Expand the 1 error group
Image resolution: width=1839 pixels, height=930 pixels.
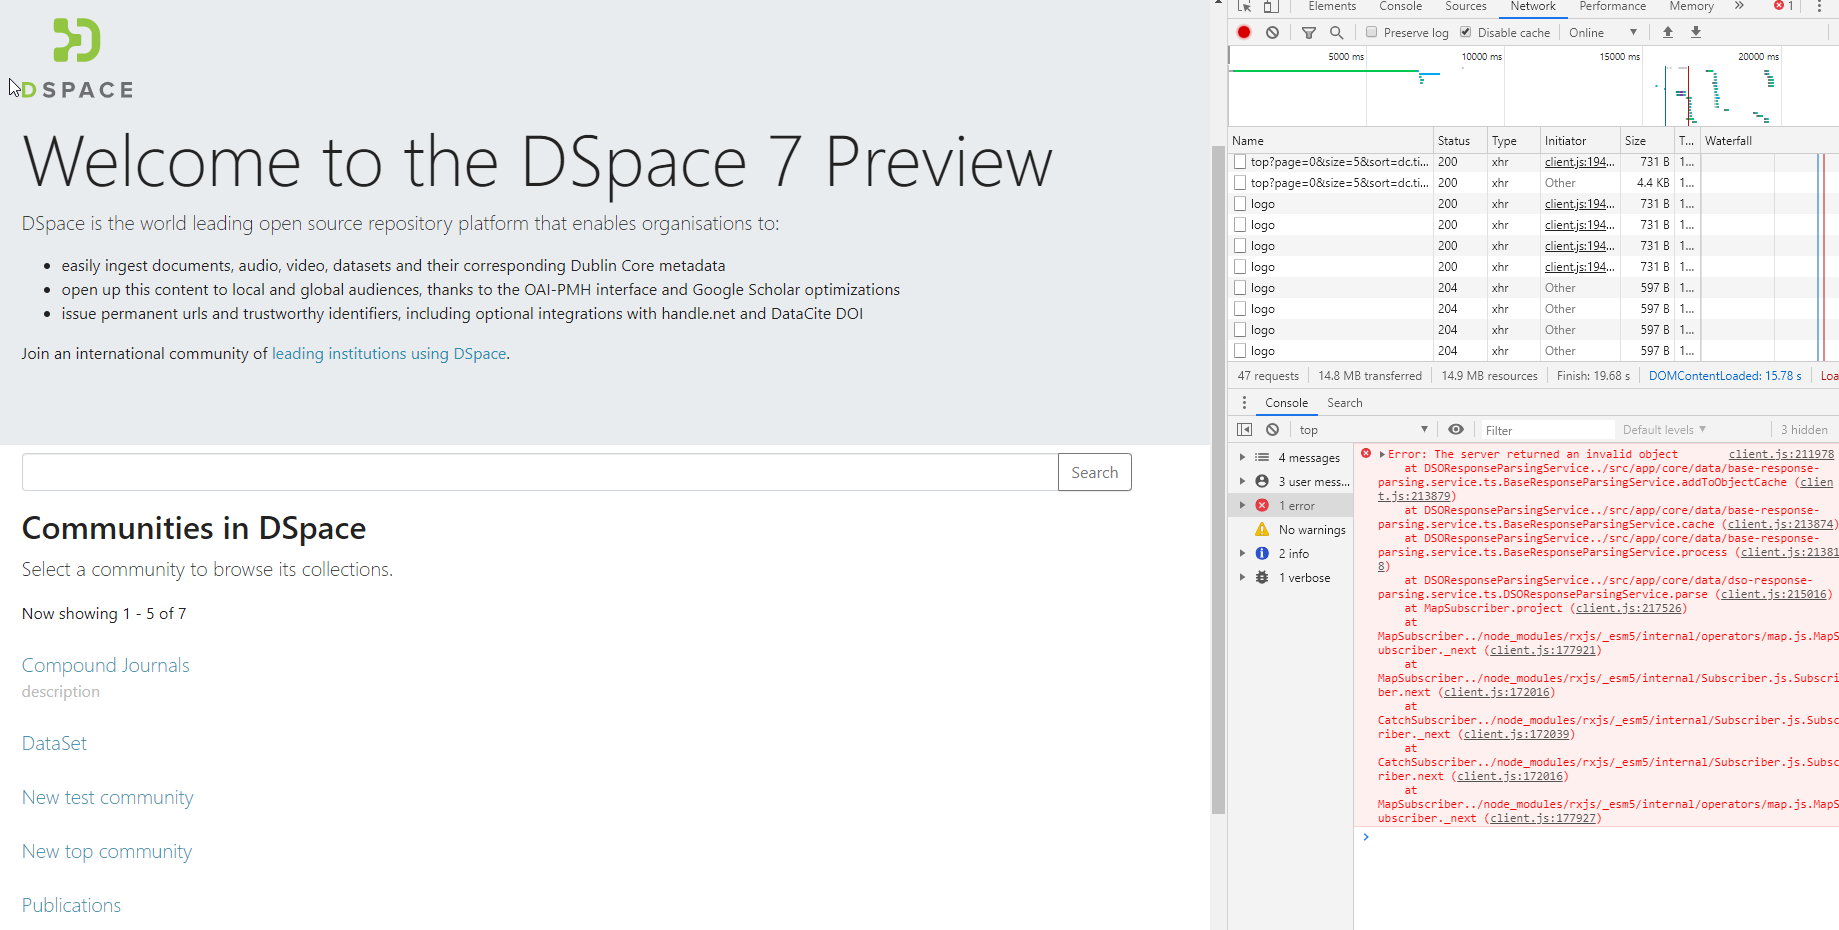[x=1243, y=505]
